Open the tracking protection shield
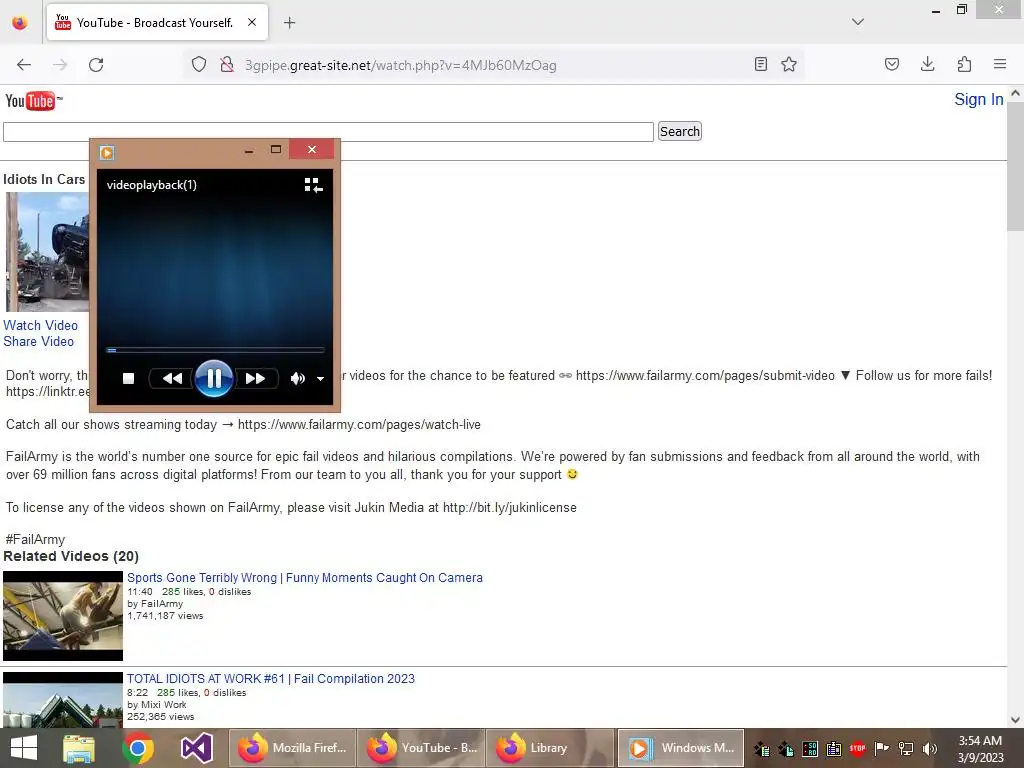 click(x=199, y=65)
